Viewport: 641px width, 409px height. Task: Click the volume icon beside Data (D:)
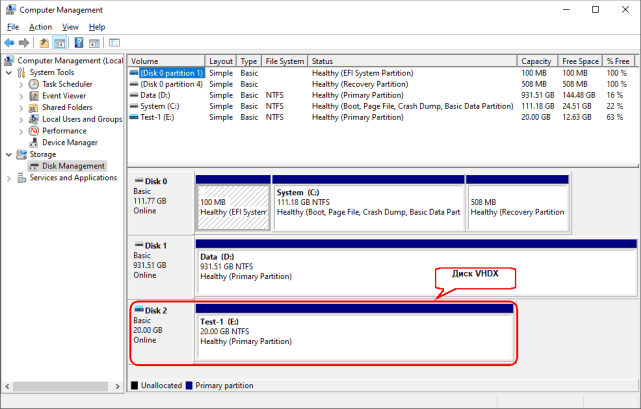click(134, 95)
